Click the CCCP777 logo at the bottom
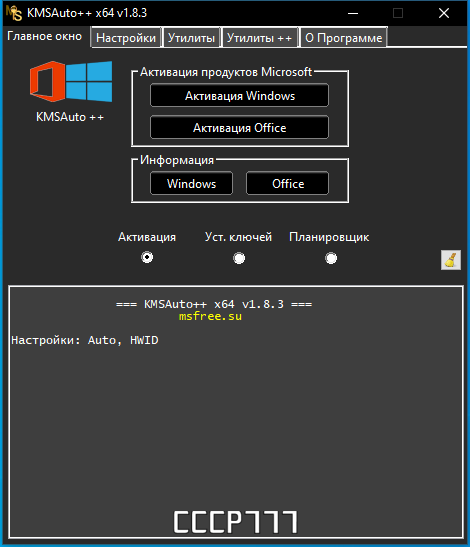Image resolution: width=470 pixels, height=547 pixels. pyautogui.click(x=236, y=522)
